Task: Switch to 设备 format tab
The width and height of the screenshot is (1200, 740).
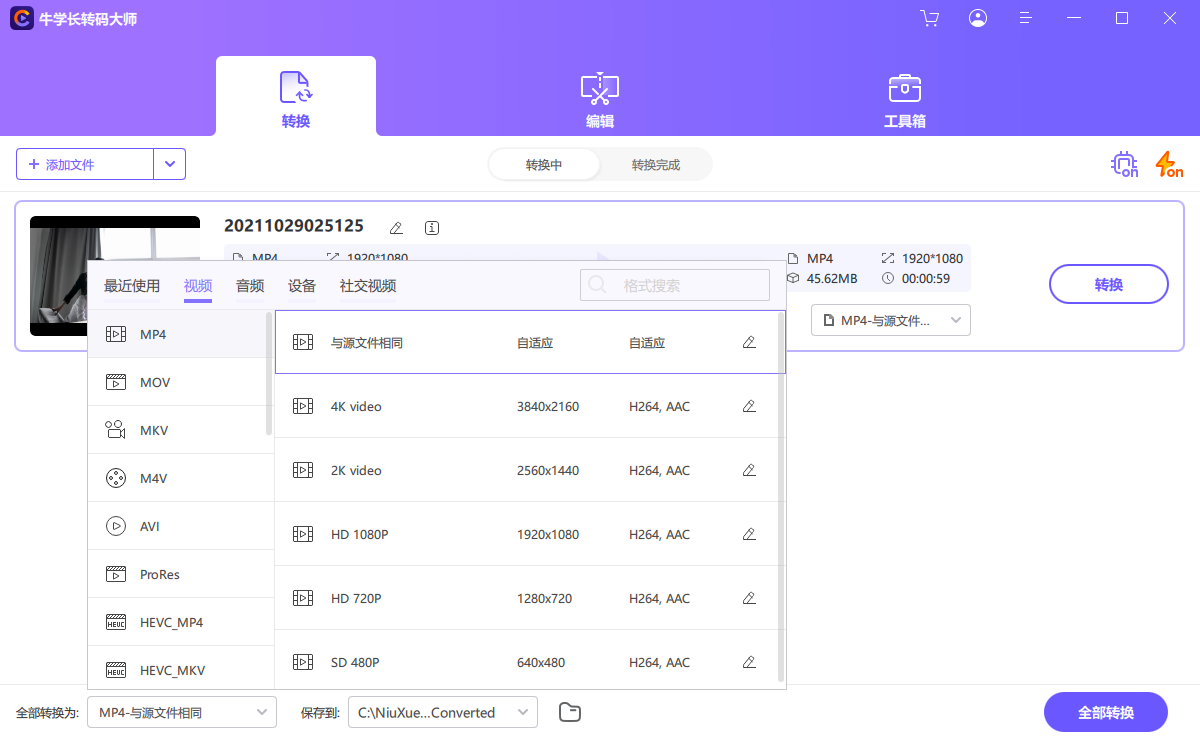Action: [302, 286]
